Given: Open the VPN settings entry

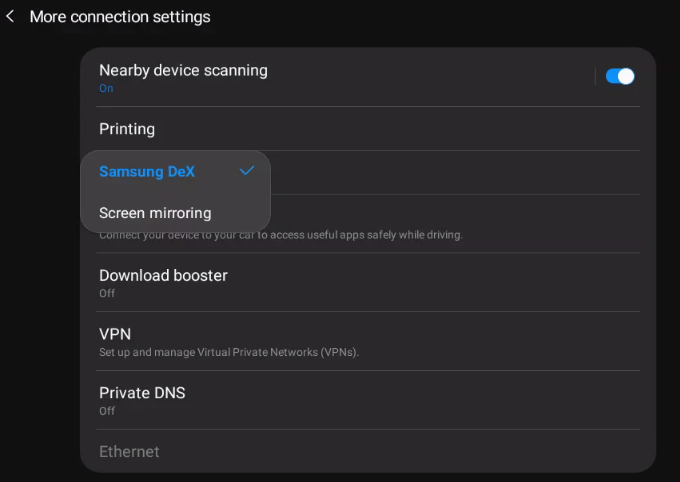Looking at the screenshot, I should pos(368,341).
